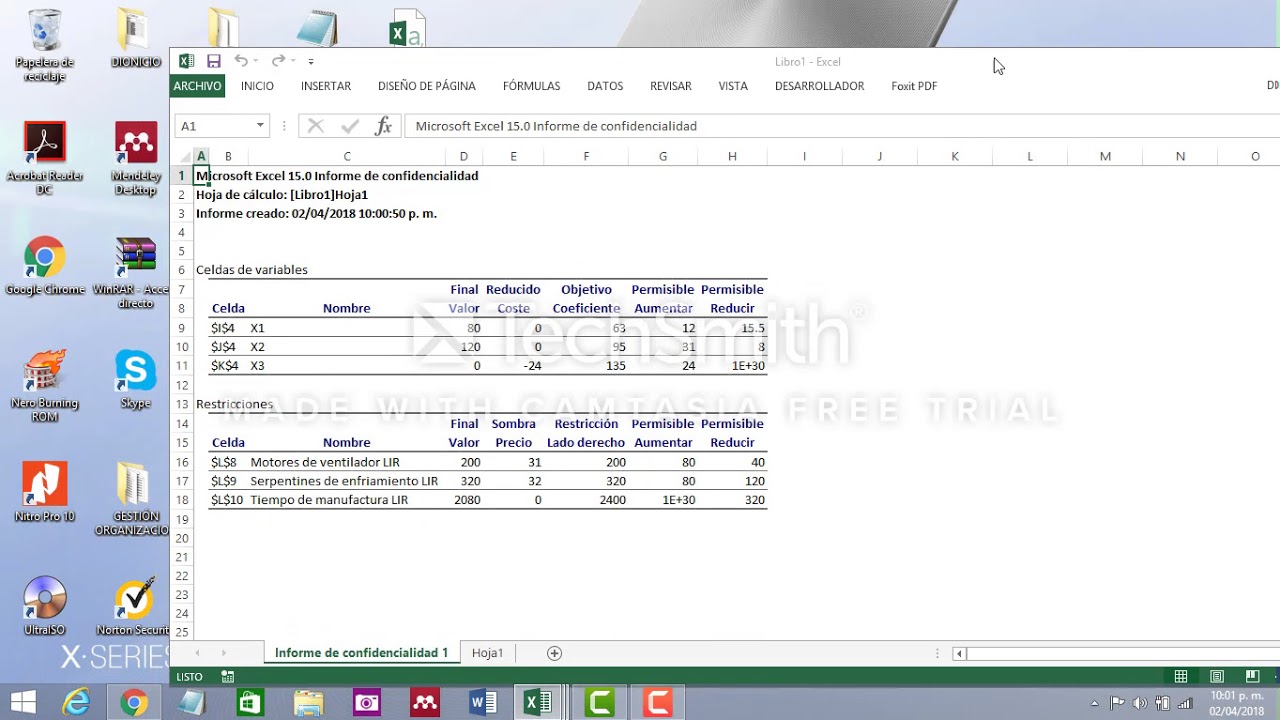Click into the formula bar text
The image size is (1280, 720).
(840, 126)
